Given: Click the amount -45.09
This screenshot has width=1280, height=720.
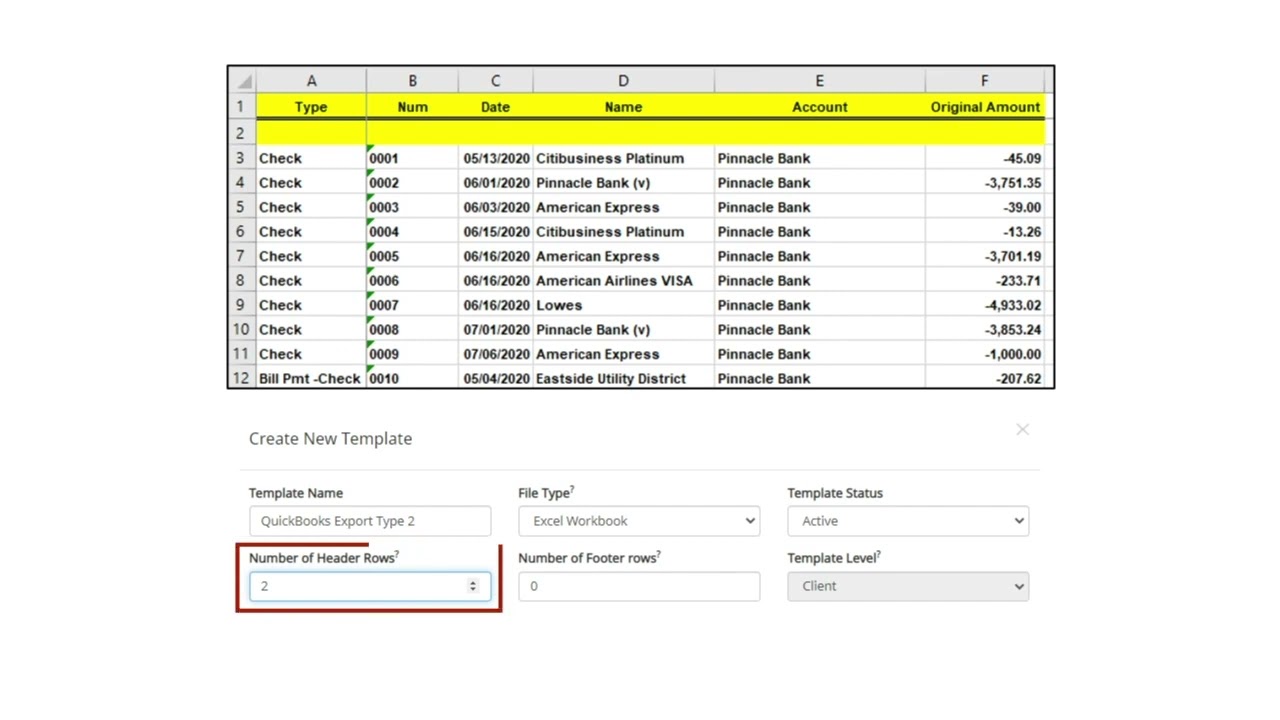Looking at the screenshot, I should (x=984, y=158).
